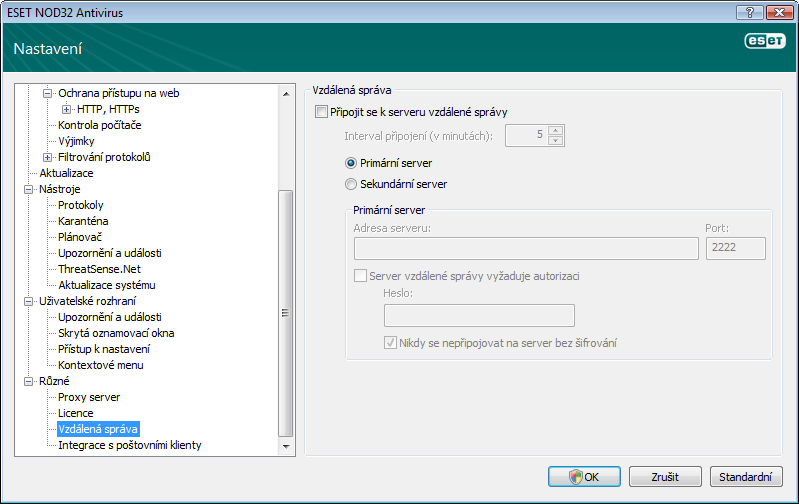Collapse the Nástroje tree node
Image resolution: width=799 pixels, height=504 pixels.
tap(29, 189)
